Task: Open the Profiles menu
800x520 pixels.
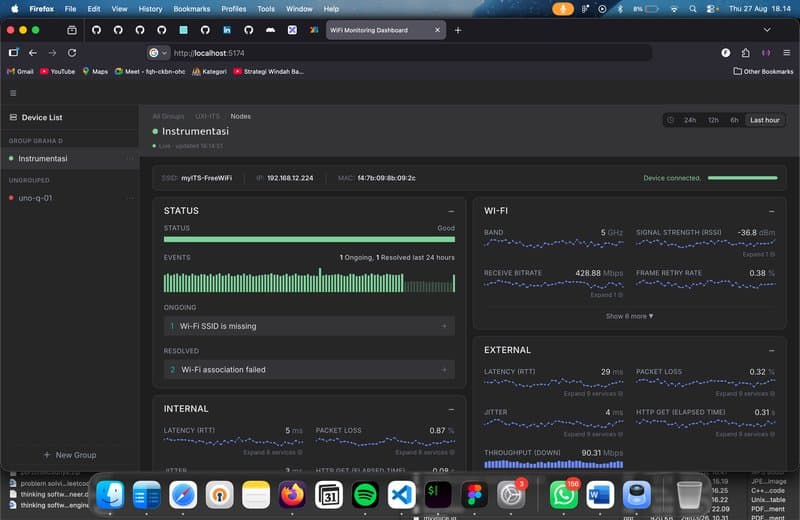Action: coord(233,9)
